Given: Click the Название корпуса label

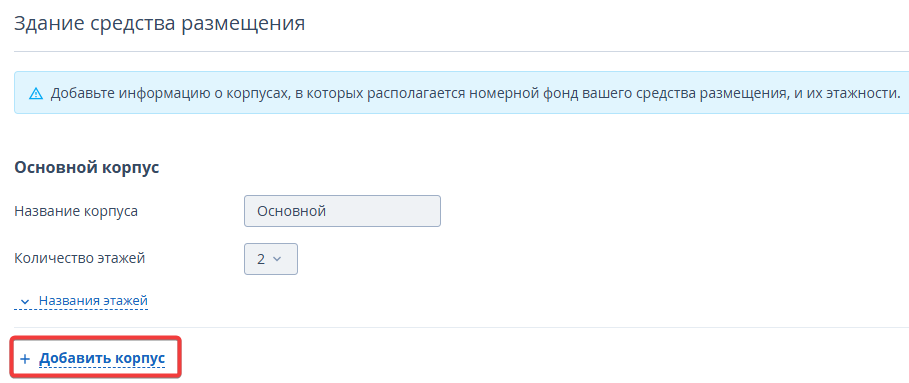Looking at the screenshot, I should [x=76, y=211].
